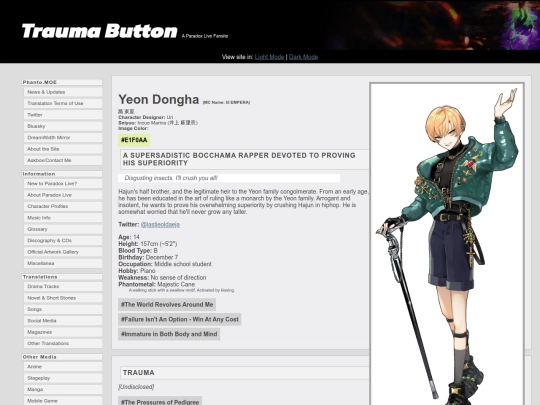The width and height of the screenshot is (540, 405).
Task: Open Songs translations
Action: 63,309
